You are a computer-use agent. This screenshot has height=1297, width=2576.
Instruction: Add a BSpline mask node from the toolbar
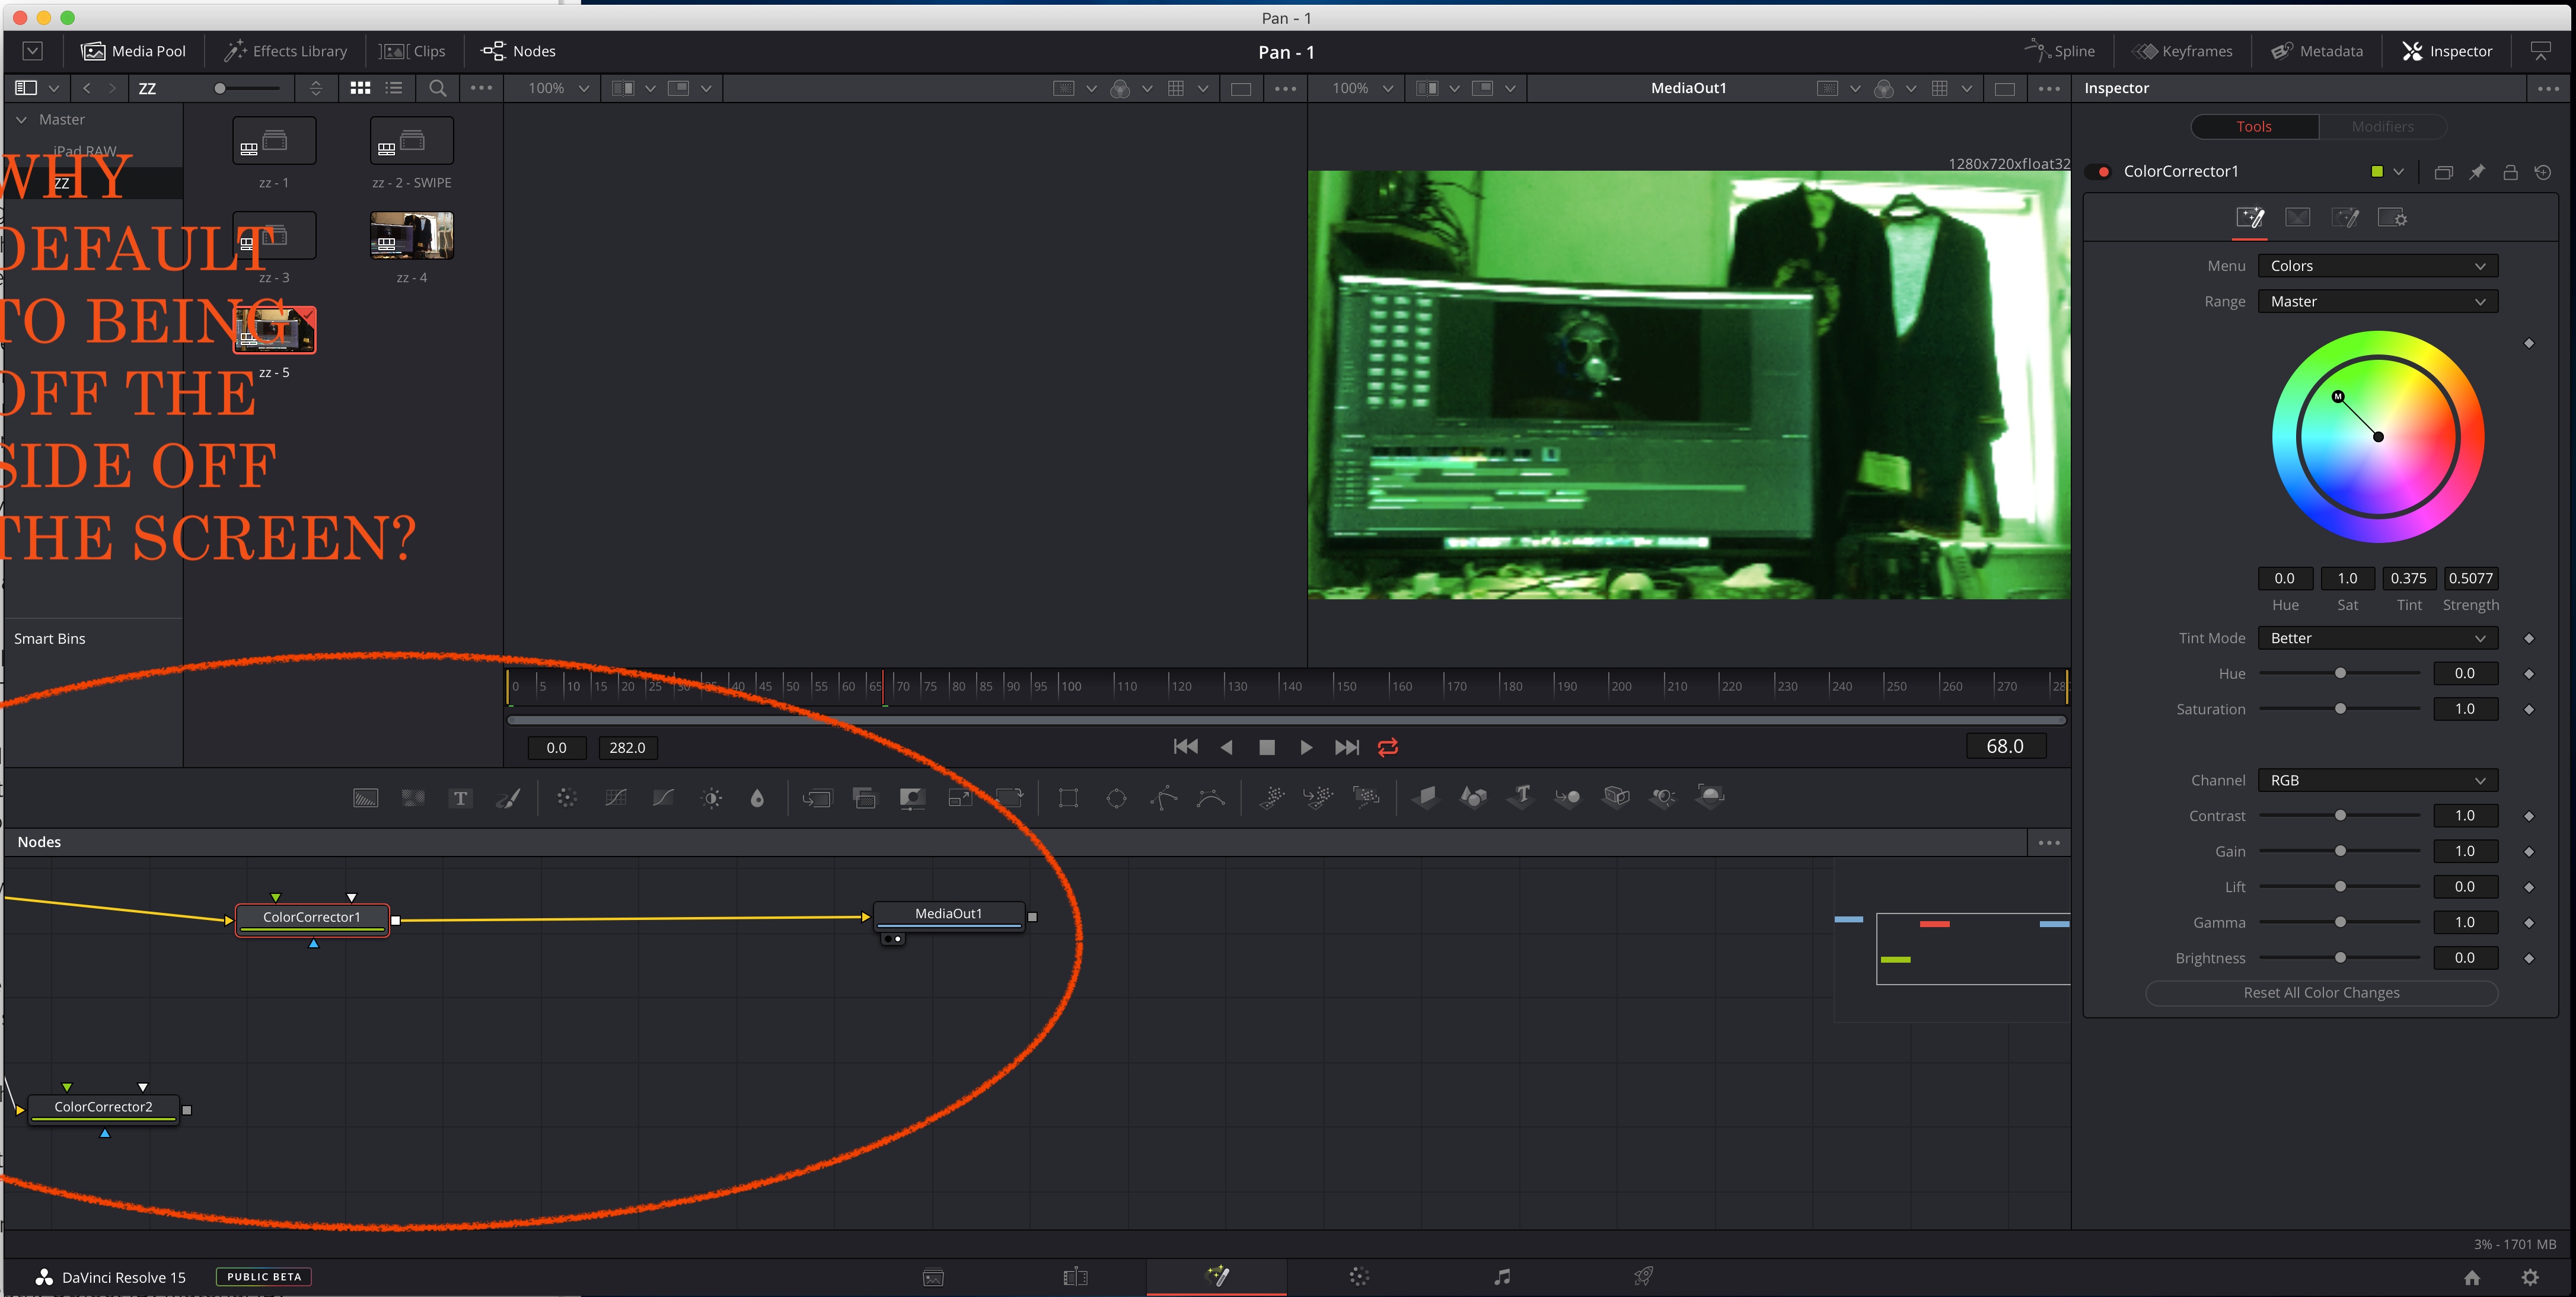tap(1210, 797)
